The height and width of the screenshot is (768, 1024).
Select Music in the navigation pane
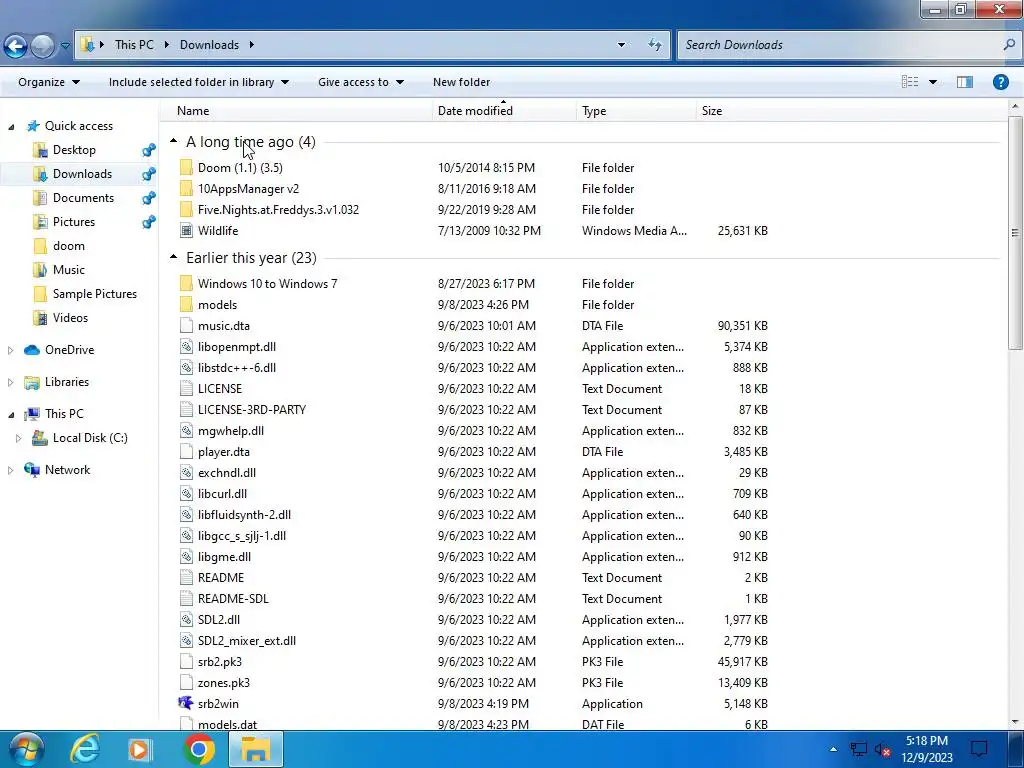coord(69,270)
